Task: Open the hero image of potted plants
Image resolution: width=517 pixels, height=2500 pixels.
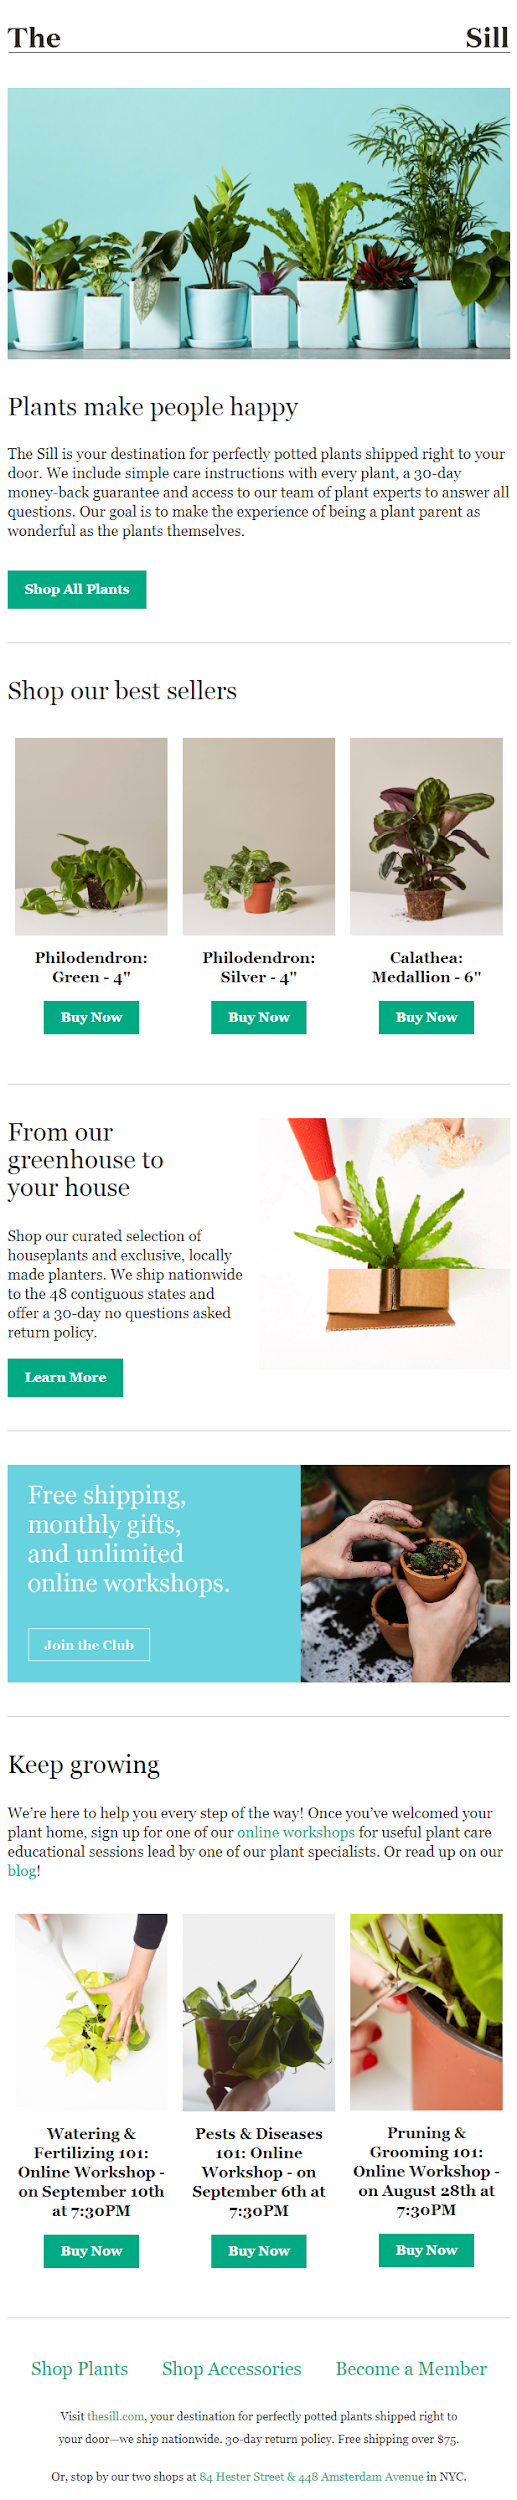Action: click(259, 223)
